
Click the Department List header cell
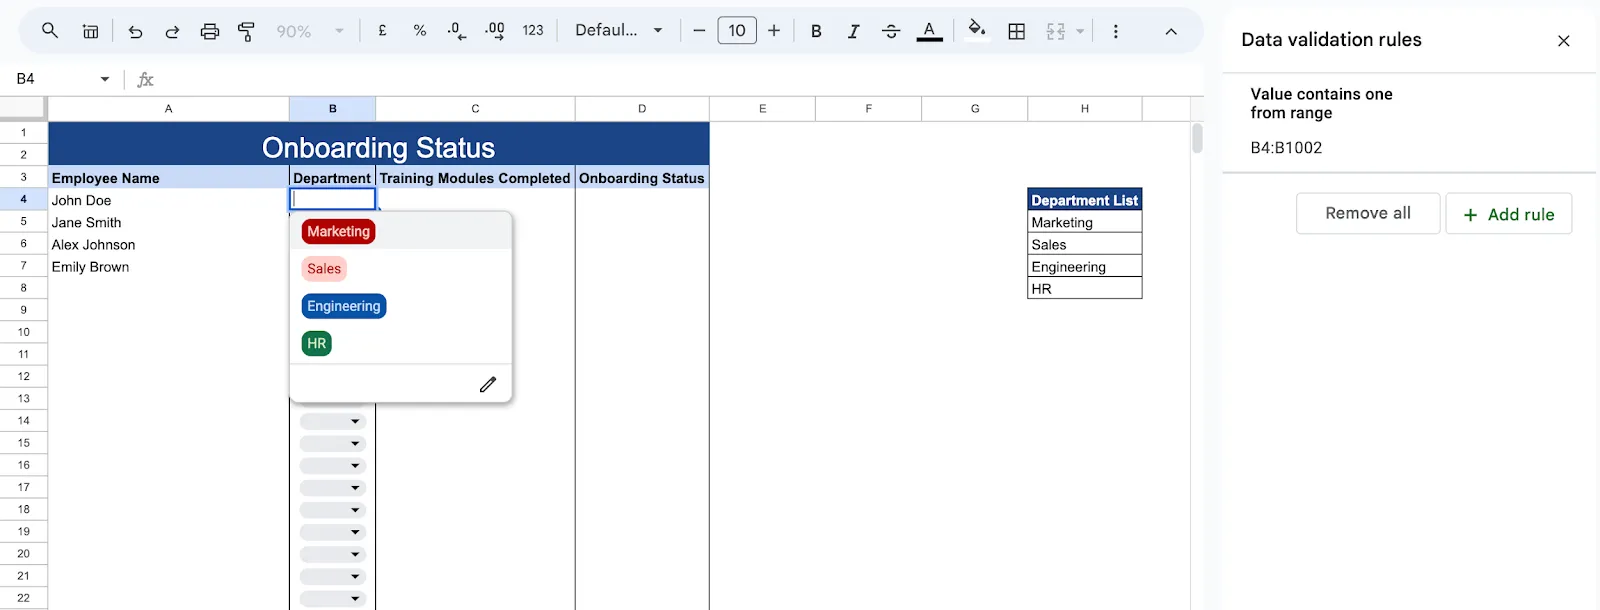(1085, 200)
